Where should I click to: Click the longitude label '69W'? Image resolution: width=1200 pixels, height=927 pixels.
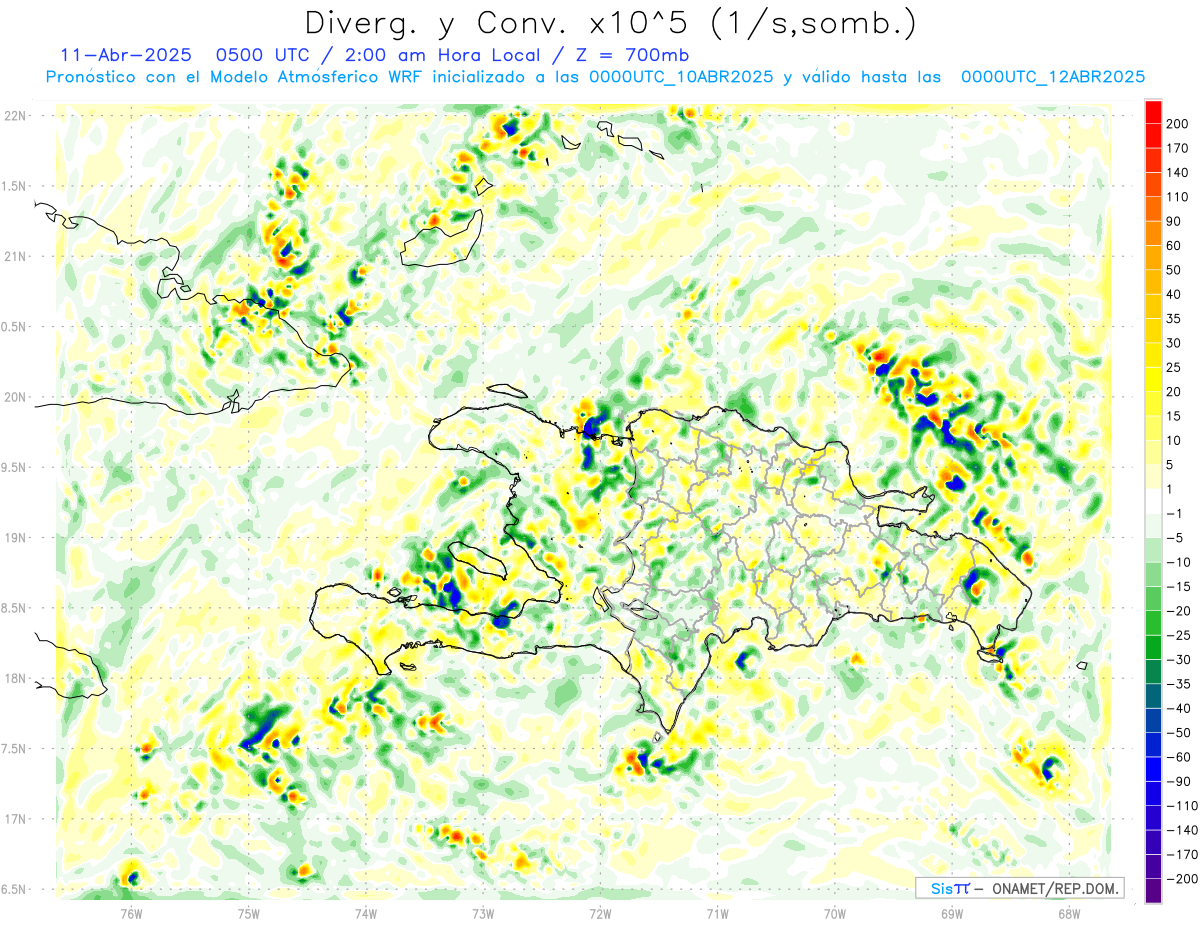click(952, 913)
